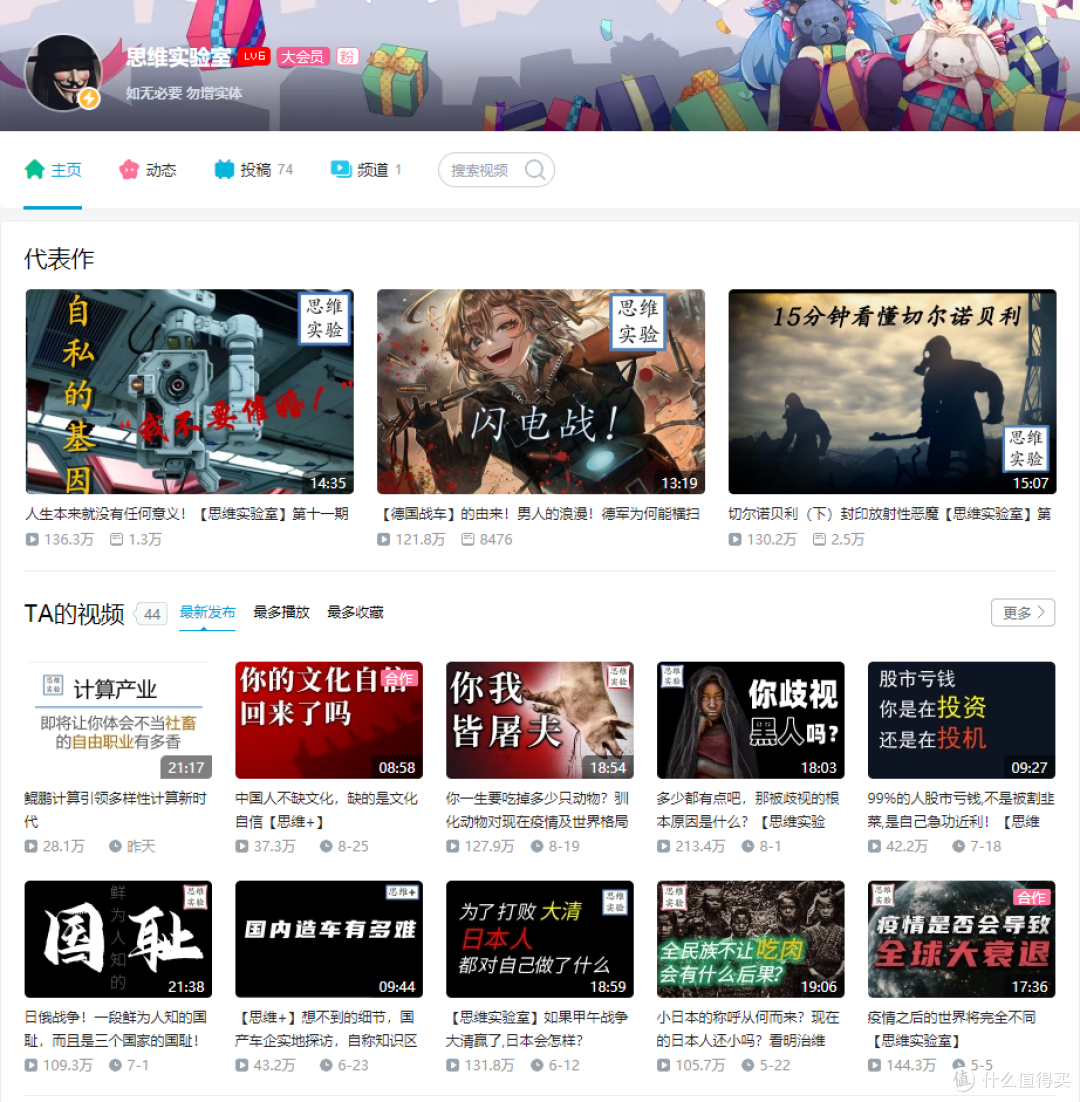Click the username 思维实验室

178,57
